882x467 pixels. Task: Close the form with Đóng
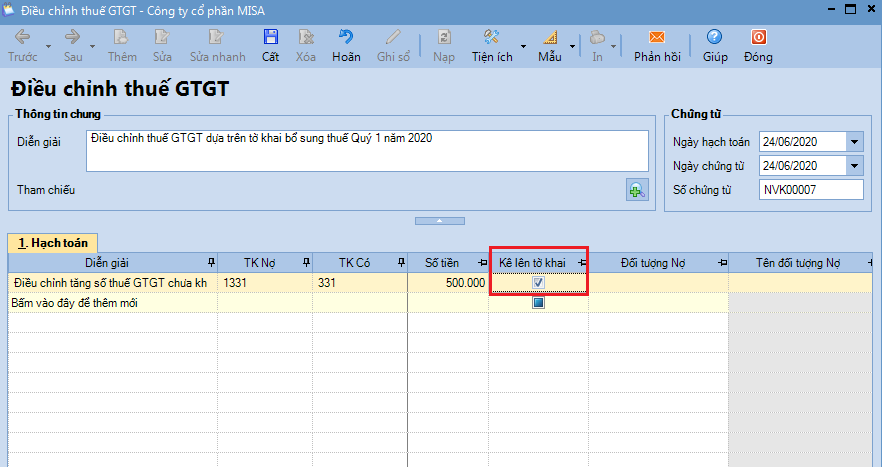[758, 46]
